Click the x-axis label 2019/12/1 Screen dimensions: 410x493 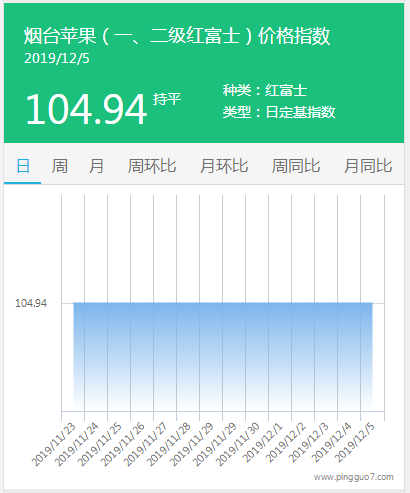tap(263, 443)
